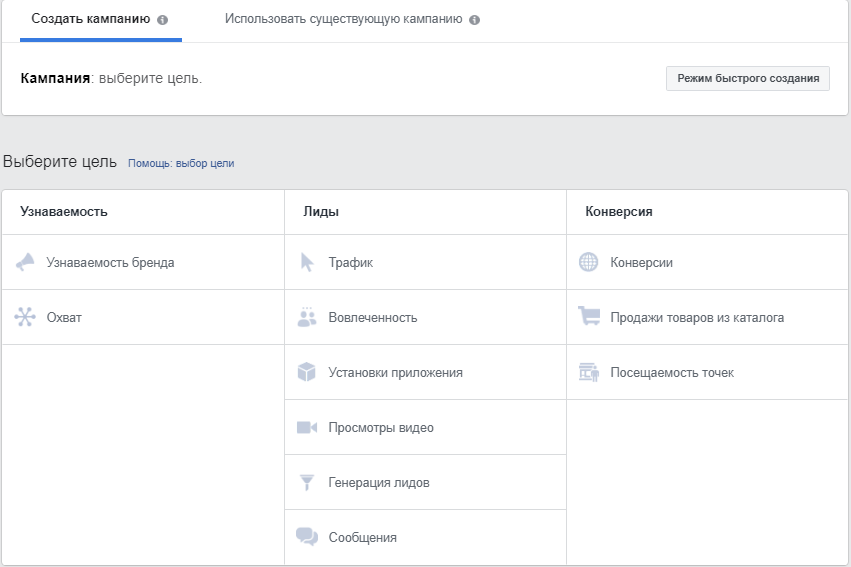Click the people icon beside Вовлеченность

307,317
